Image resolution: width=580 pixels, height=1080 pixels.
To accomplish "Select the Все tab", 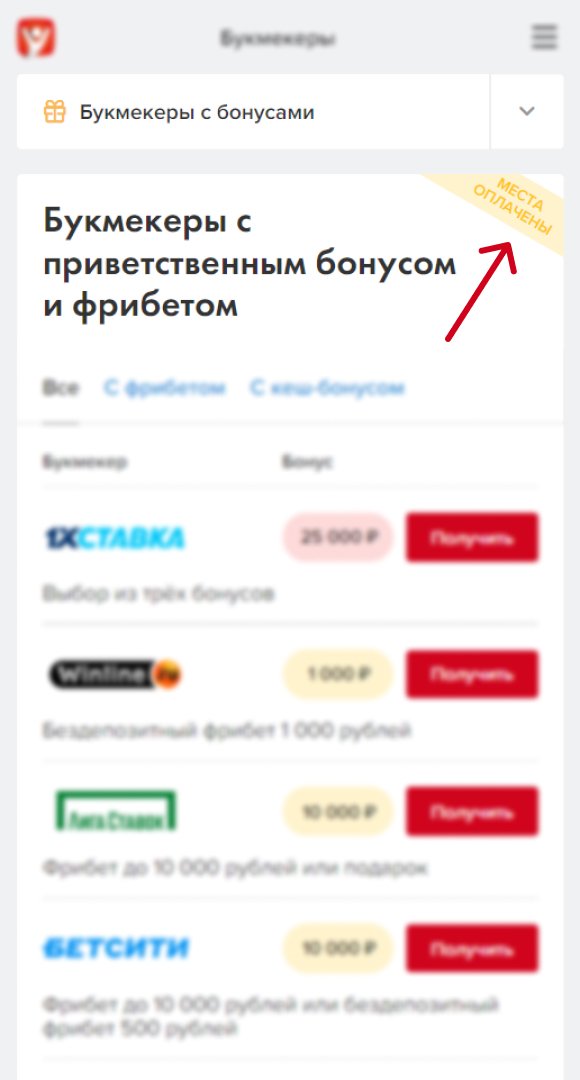I will 61,388.
